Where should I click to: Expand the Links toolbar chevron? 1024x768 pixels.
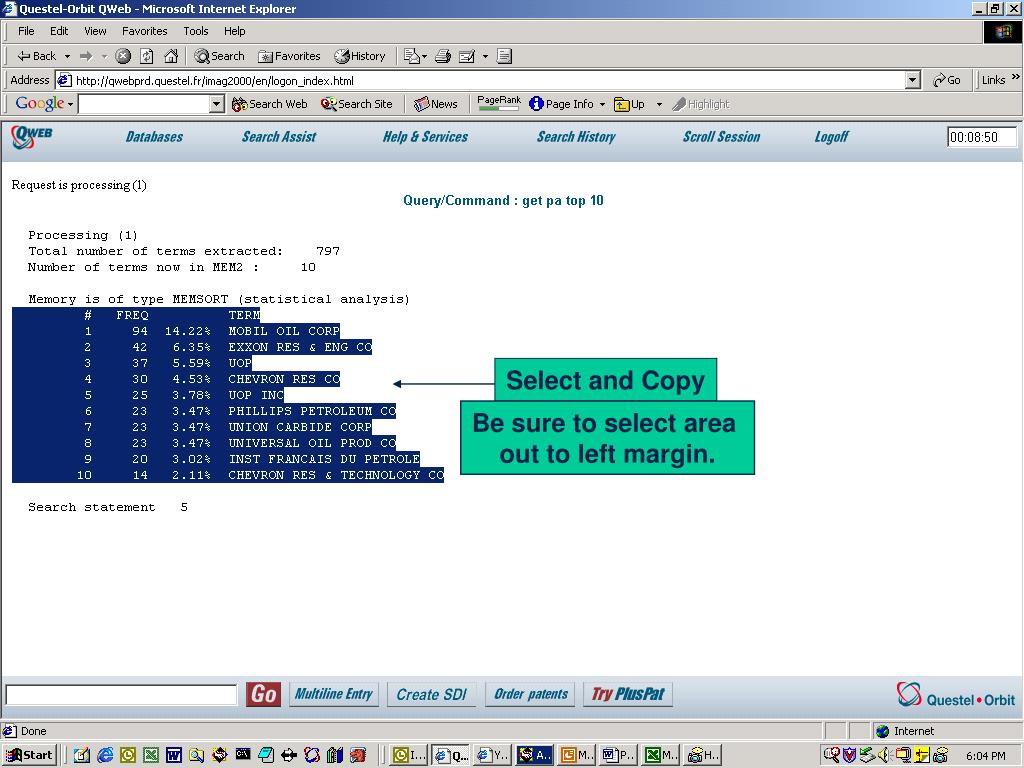[1016, 77]
